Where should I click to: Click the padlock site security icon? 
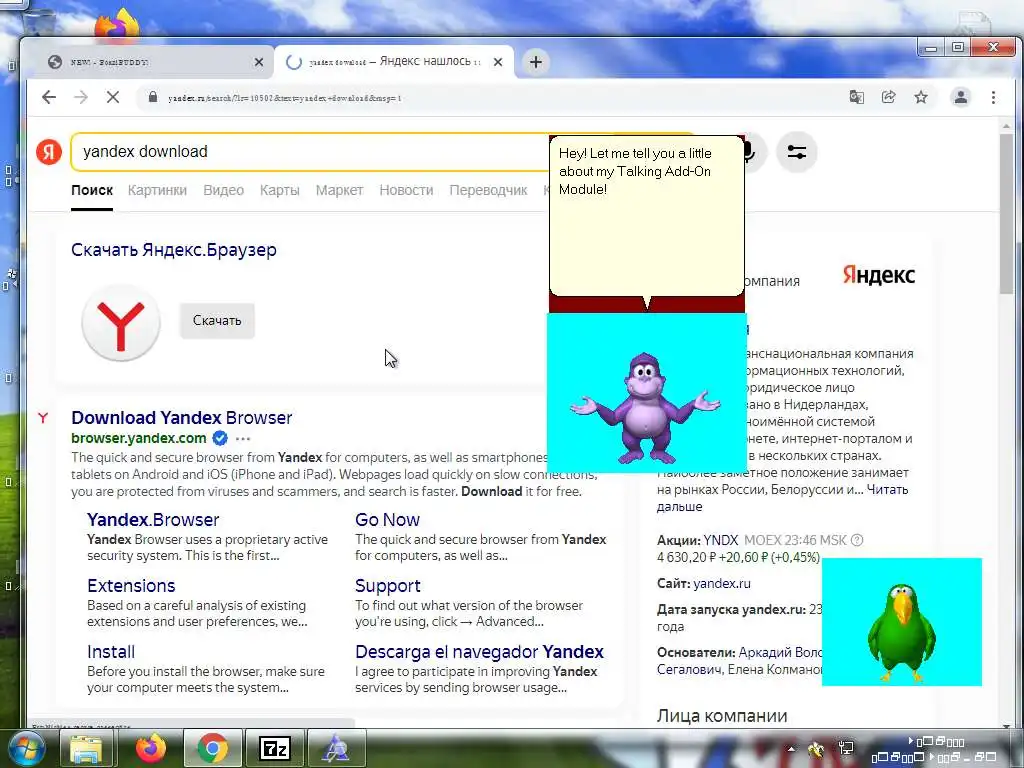(x=153, y=97)
